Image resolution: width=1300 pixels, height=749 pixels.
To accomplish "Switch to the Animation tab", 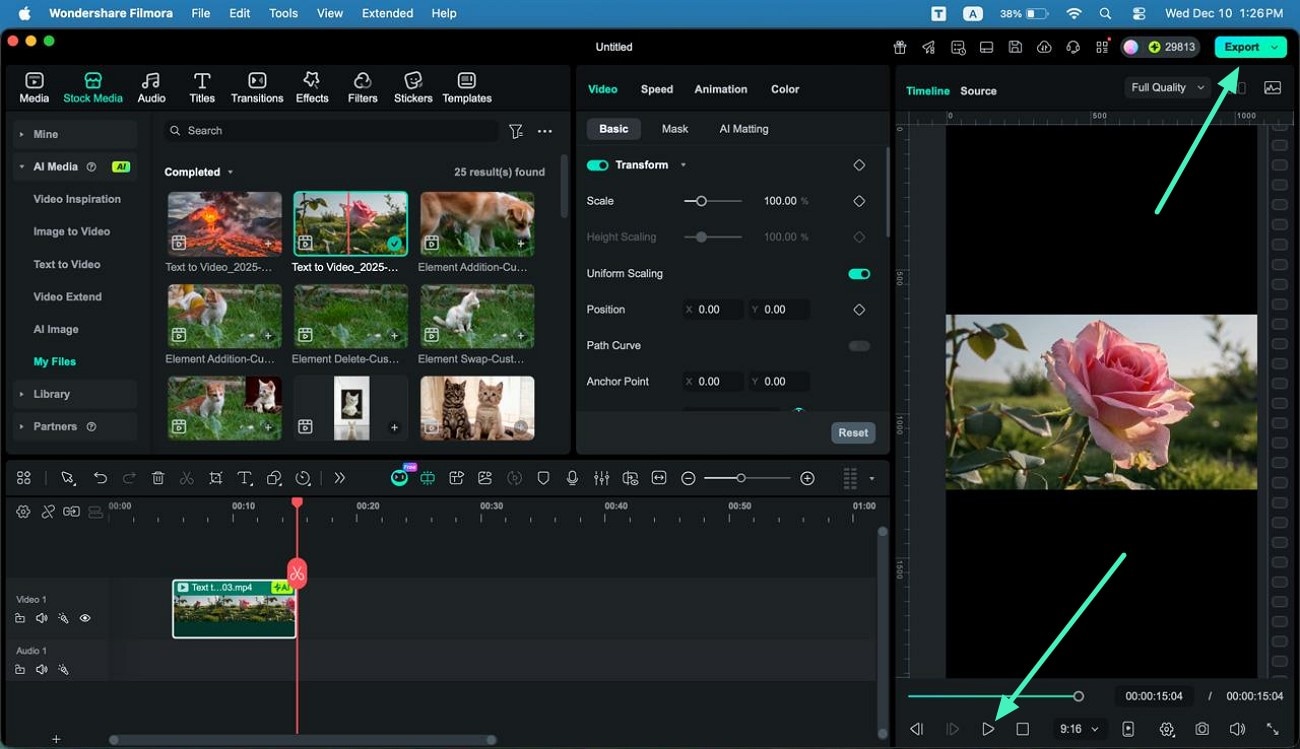I will 720,89.
